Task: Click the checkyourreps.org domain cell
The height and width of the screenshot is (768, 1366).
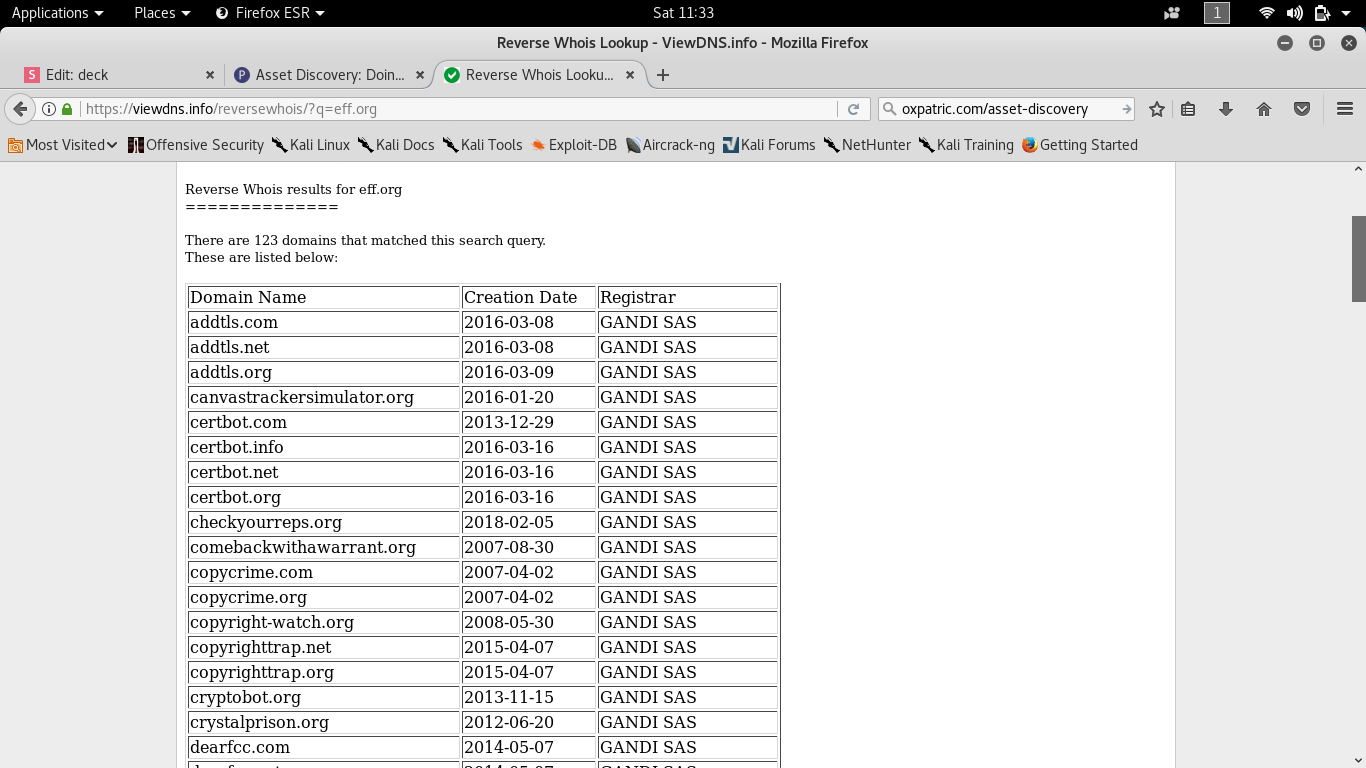Action: coord(323,523)
